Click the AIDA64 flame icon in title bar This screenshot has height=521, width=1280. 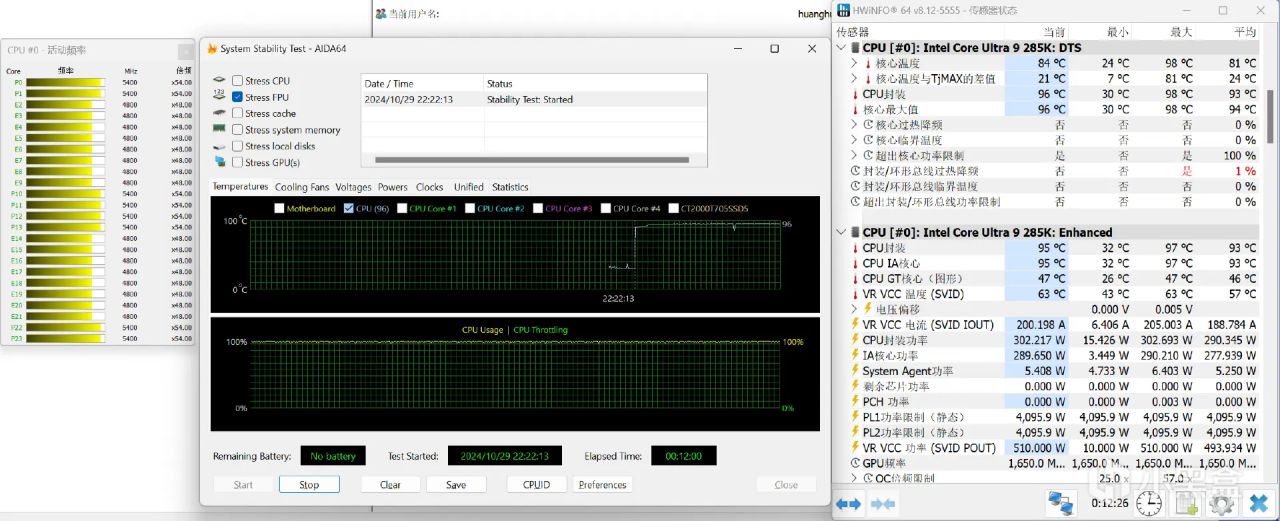211,49
